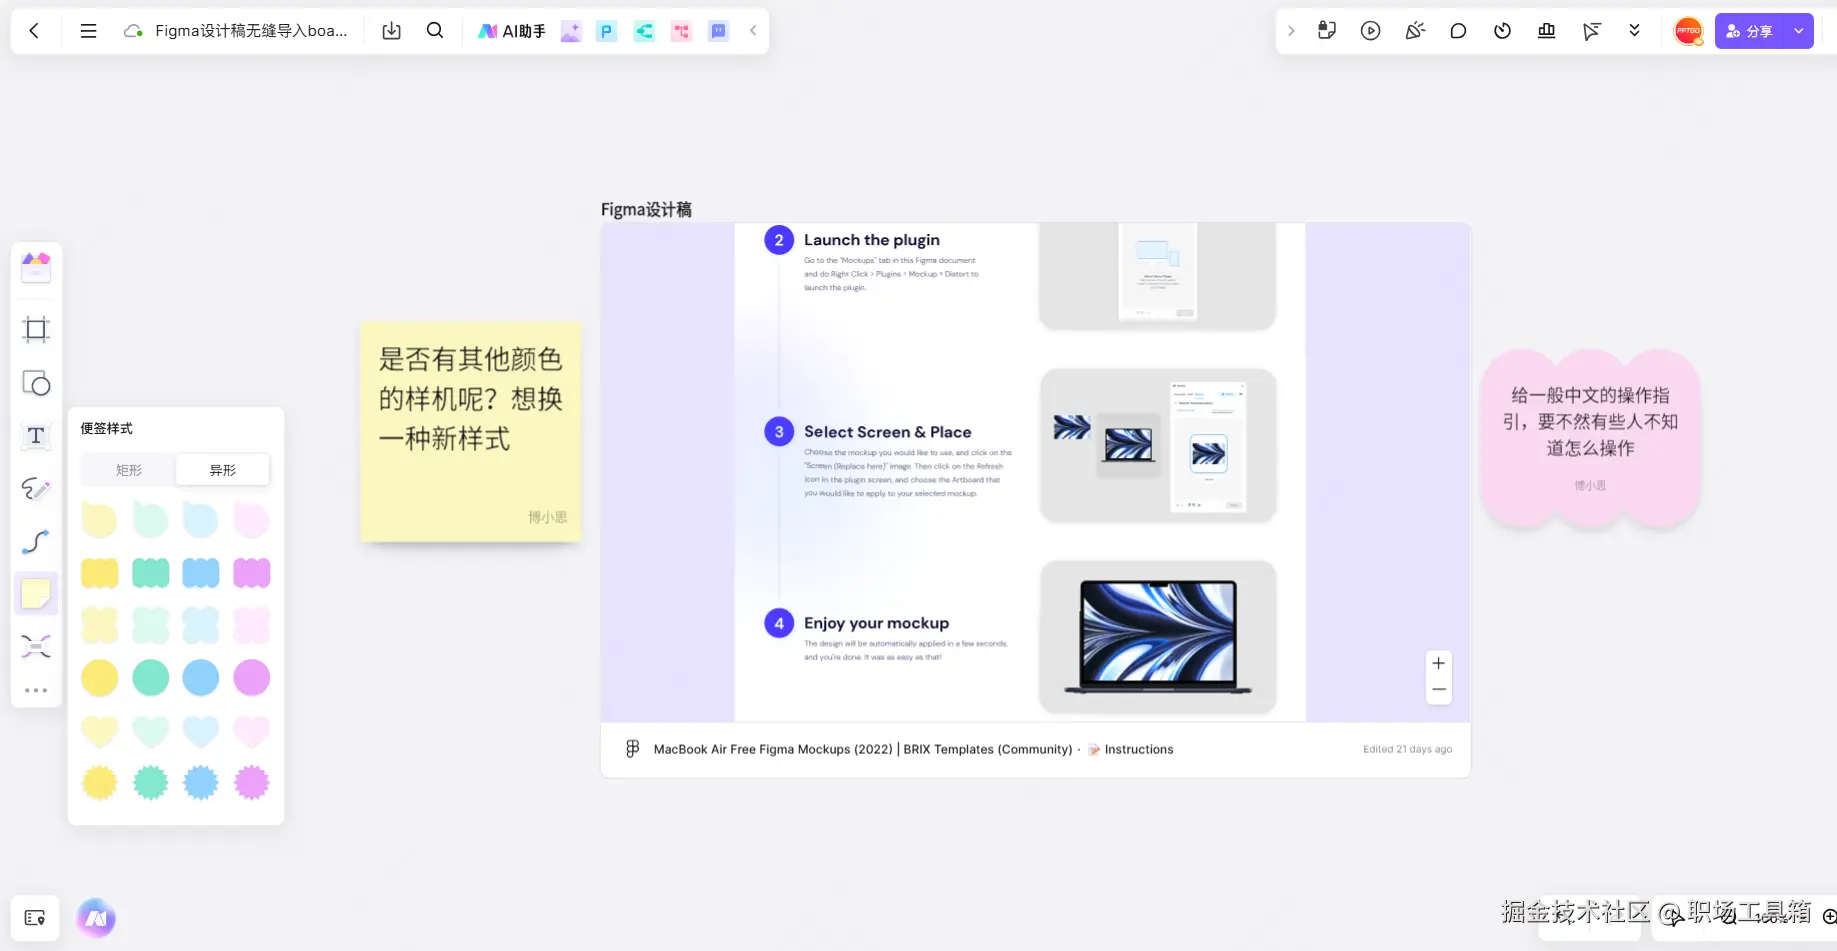Viewport: 1837px width, 951px height.
Task: Select the Pen drawing tool
Action: [x=36, y=488]
